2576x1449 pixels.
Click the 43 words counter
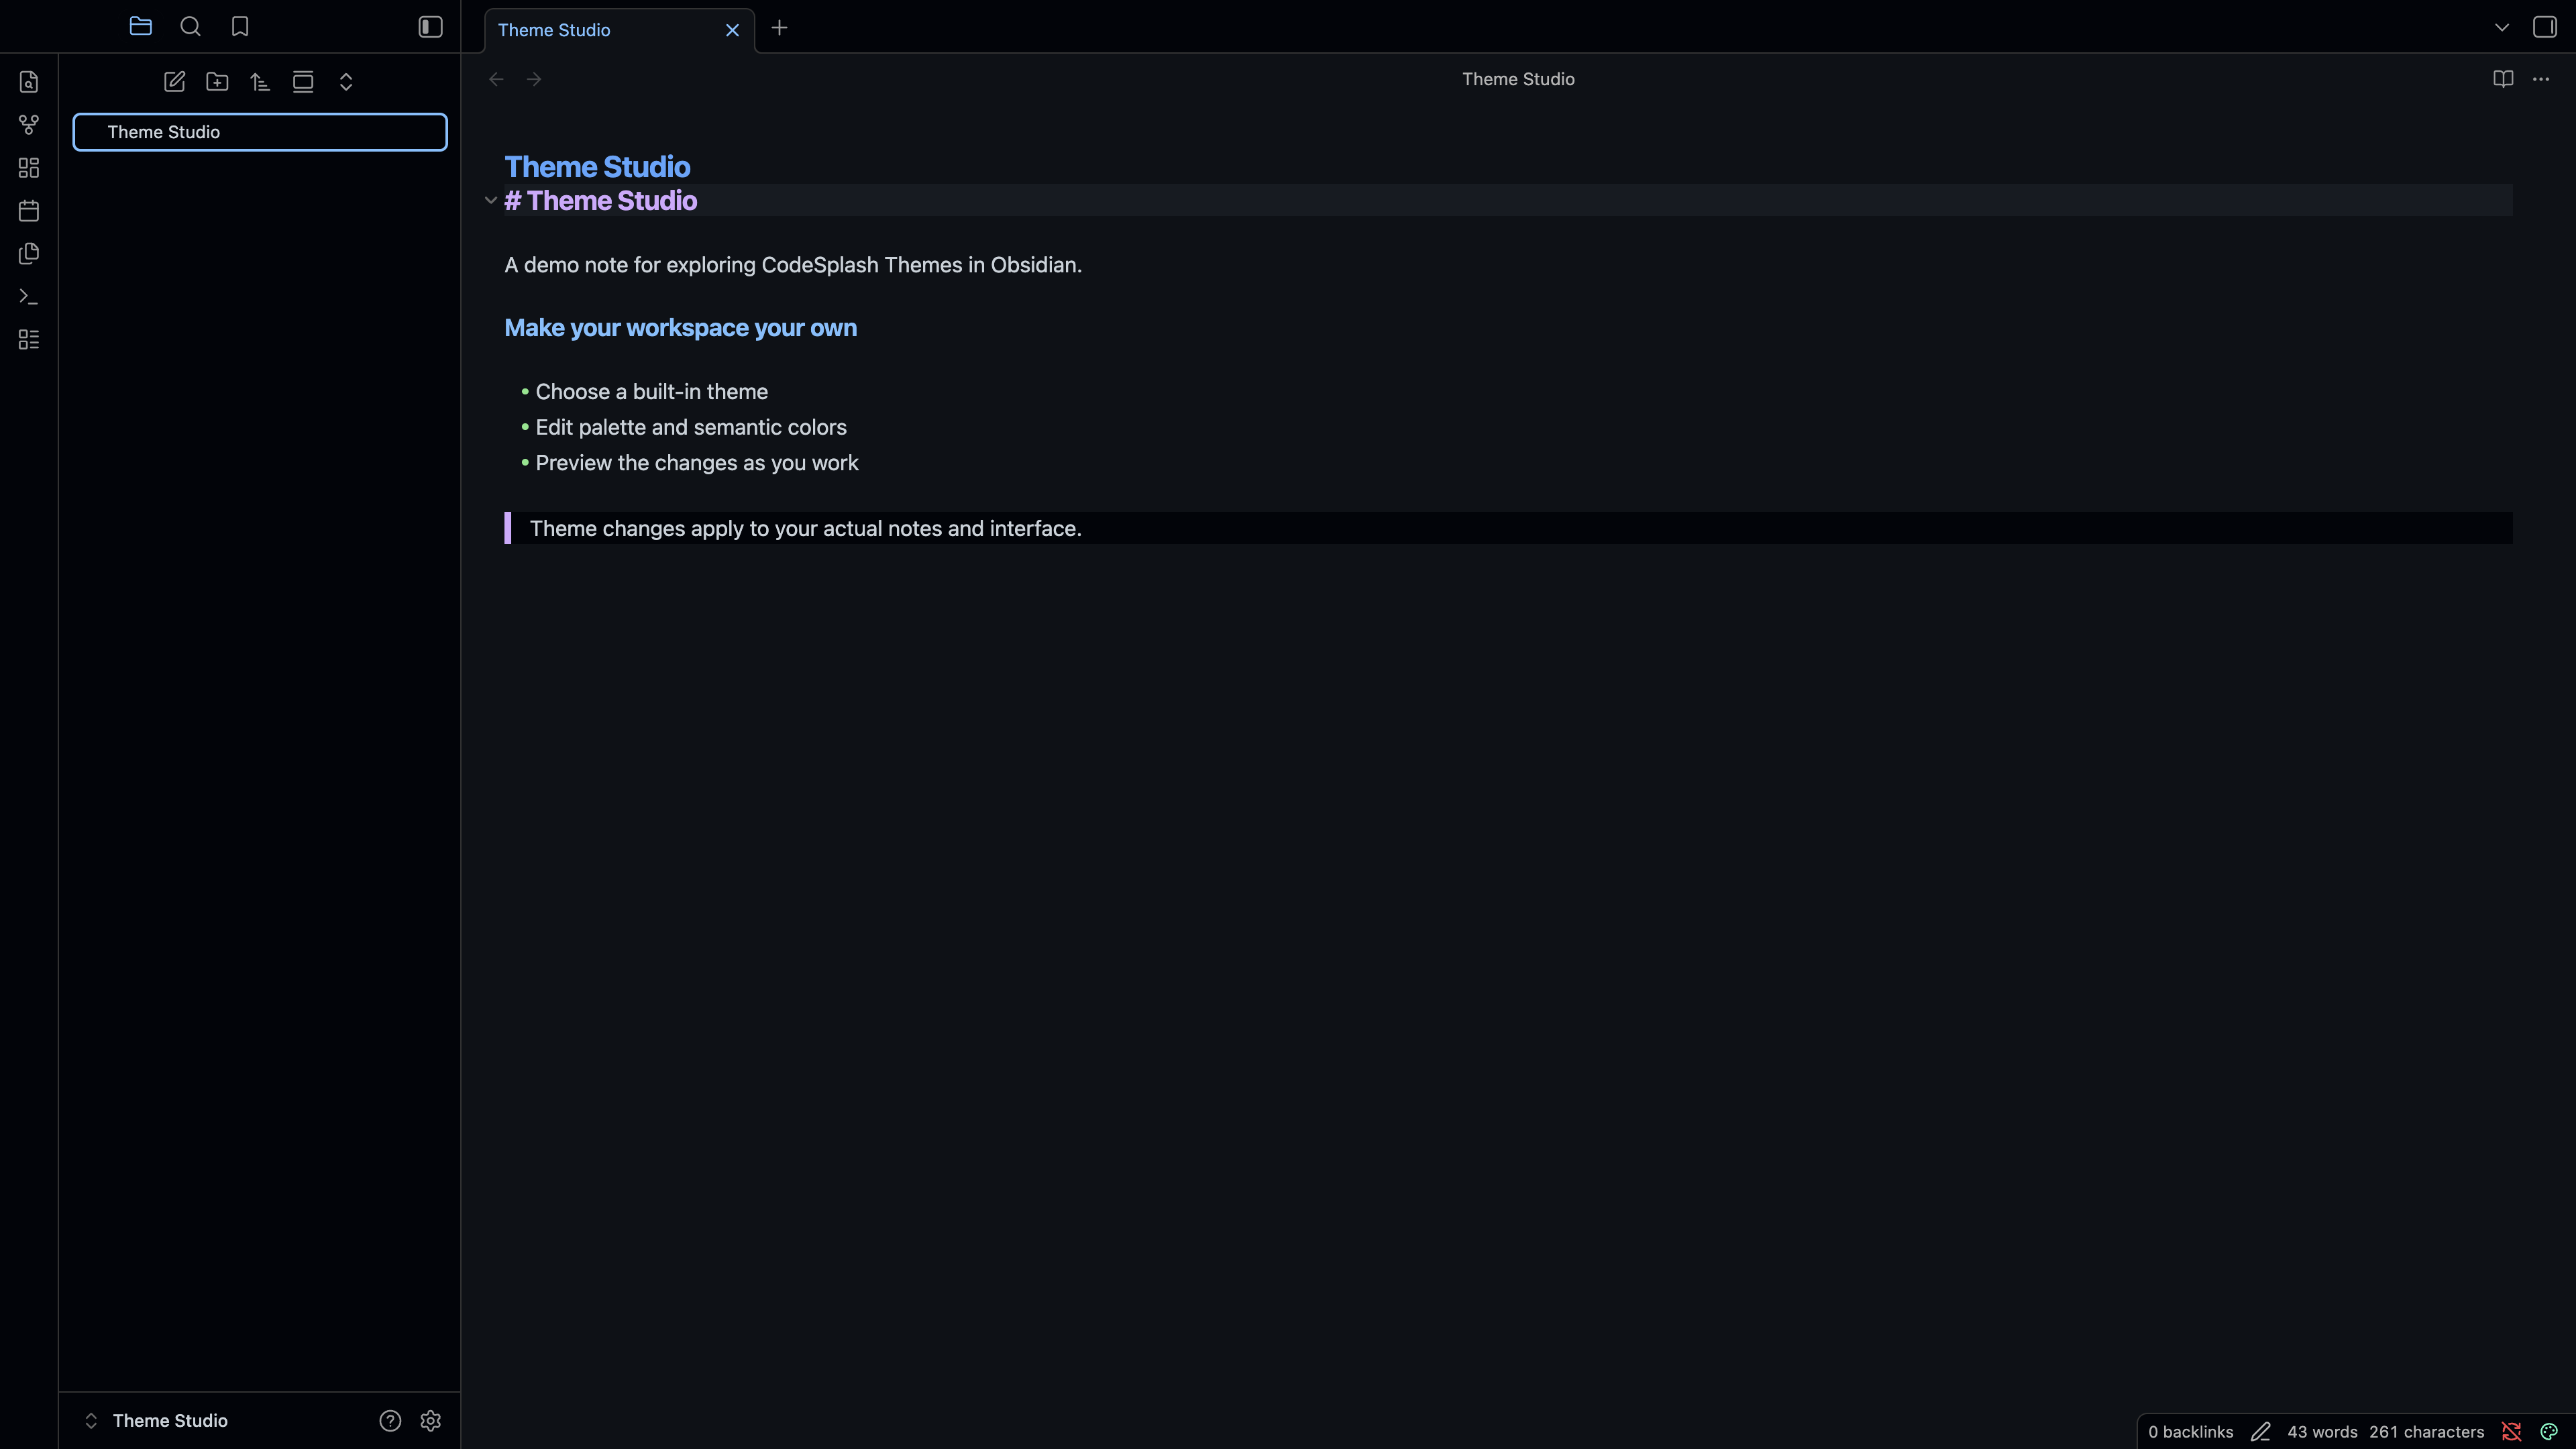coord(2322,1432)
